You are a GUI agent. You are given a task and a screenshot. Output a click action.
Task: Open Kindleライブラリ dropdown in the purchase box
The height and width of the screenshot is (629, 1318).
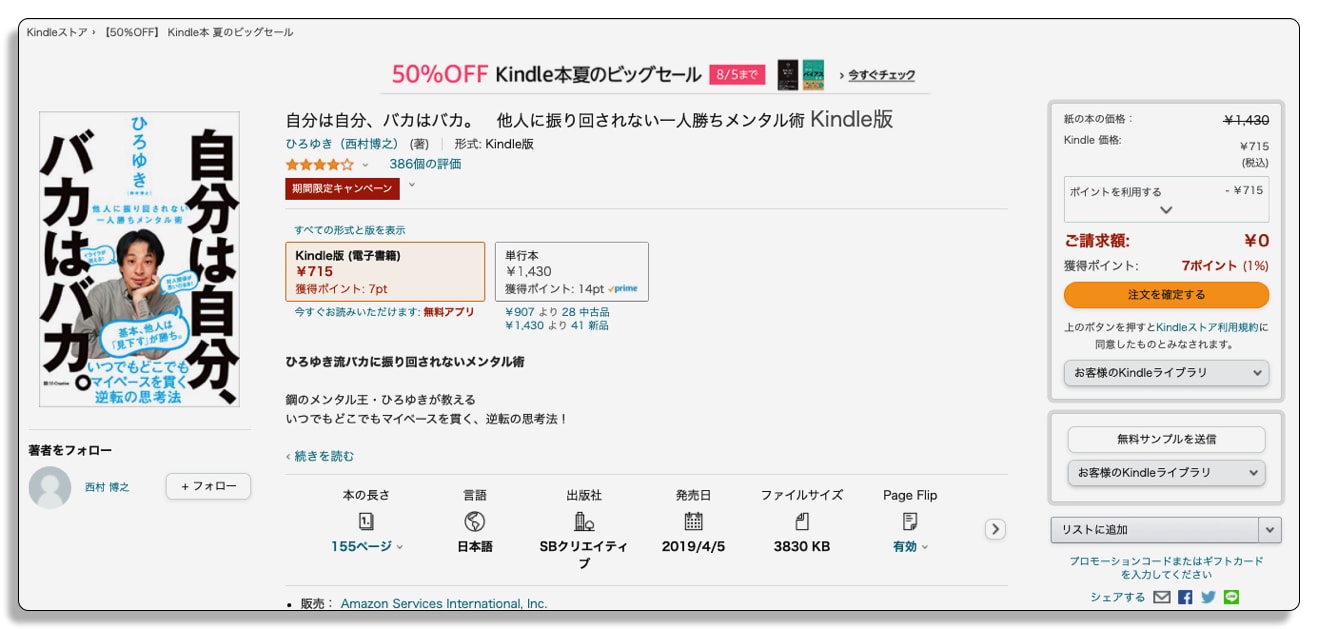pos(1166,373)
